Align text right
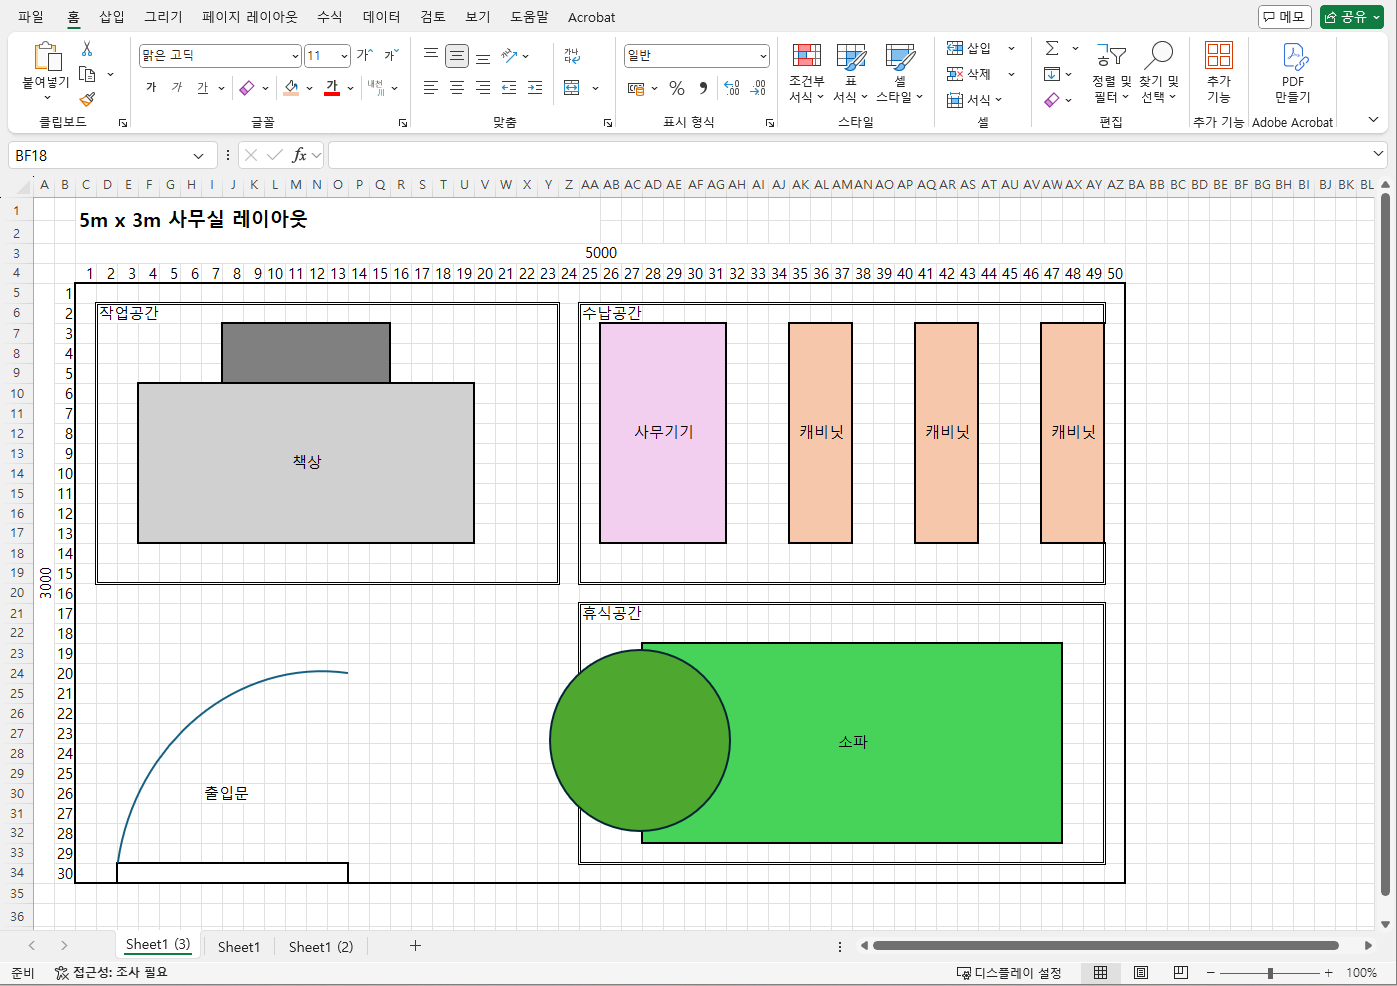This screenshot has width=1397, height=986. tap(483, 88)
